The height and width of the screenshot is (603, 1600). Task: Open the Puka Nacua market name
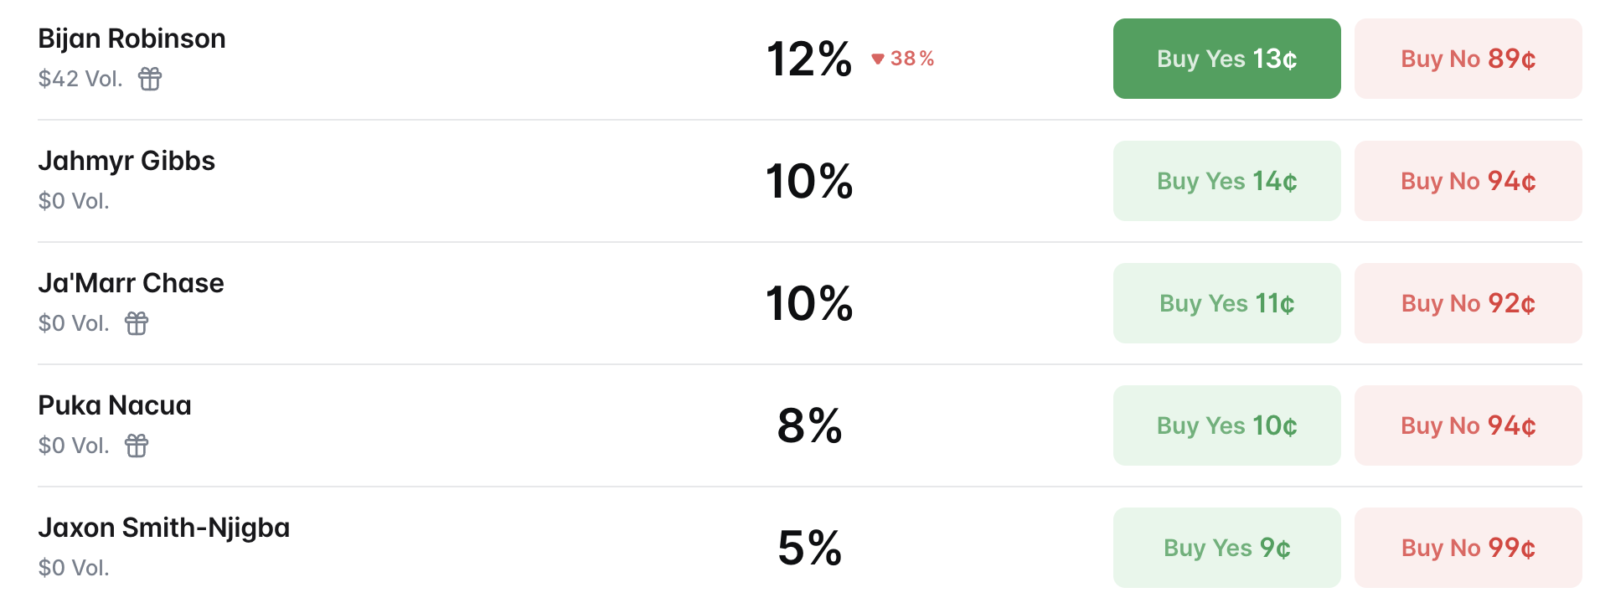click(x=115, y=405)
